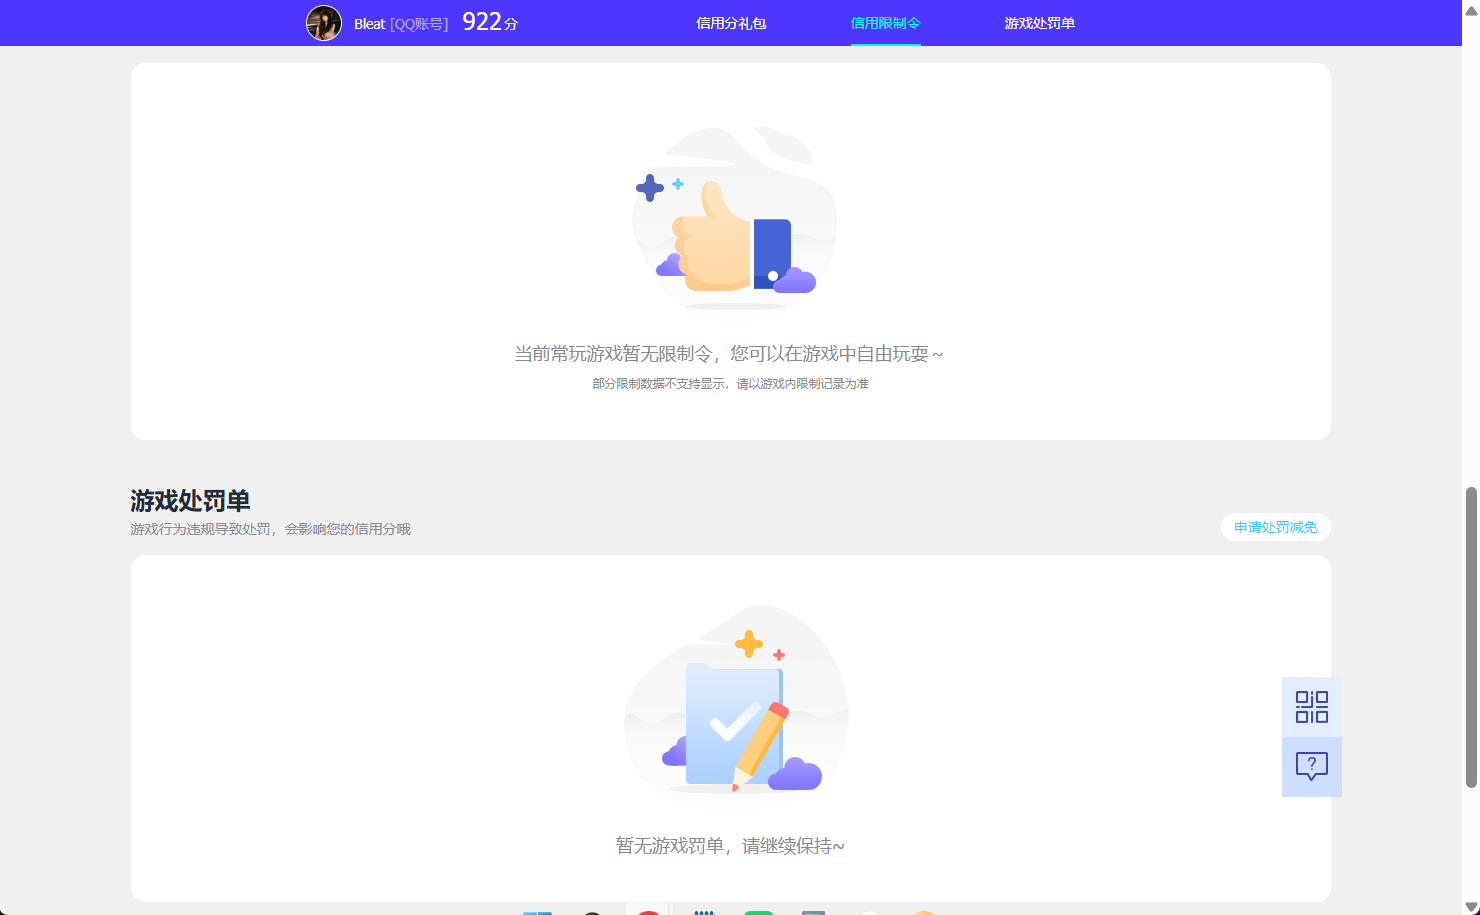The height and width of the screenshot is (915, 1480).
Task: Click text 暂无游戏罚单，请继续保持~
Action: pos(730,846)
